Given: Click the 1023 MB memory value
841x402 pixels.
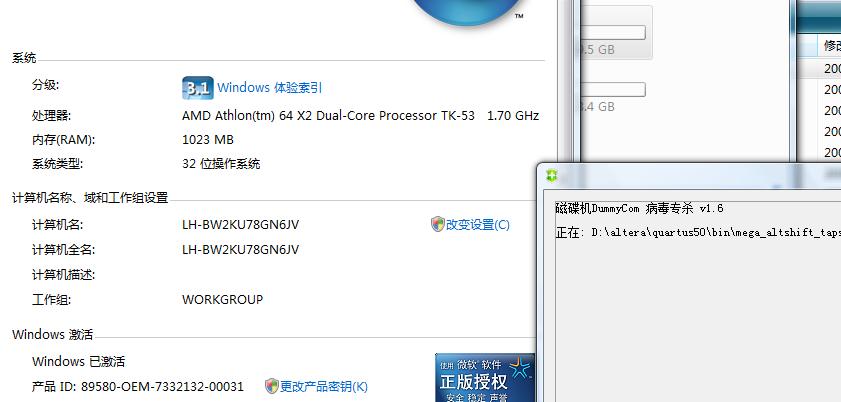Looking at the screenshot, I should 208,140.
